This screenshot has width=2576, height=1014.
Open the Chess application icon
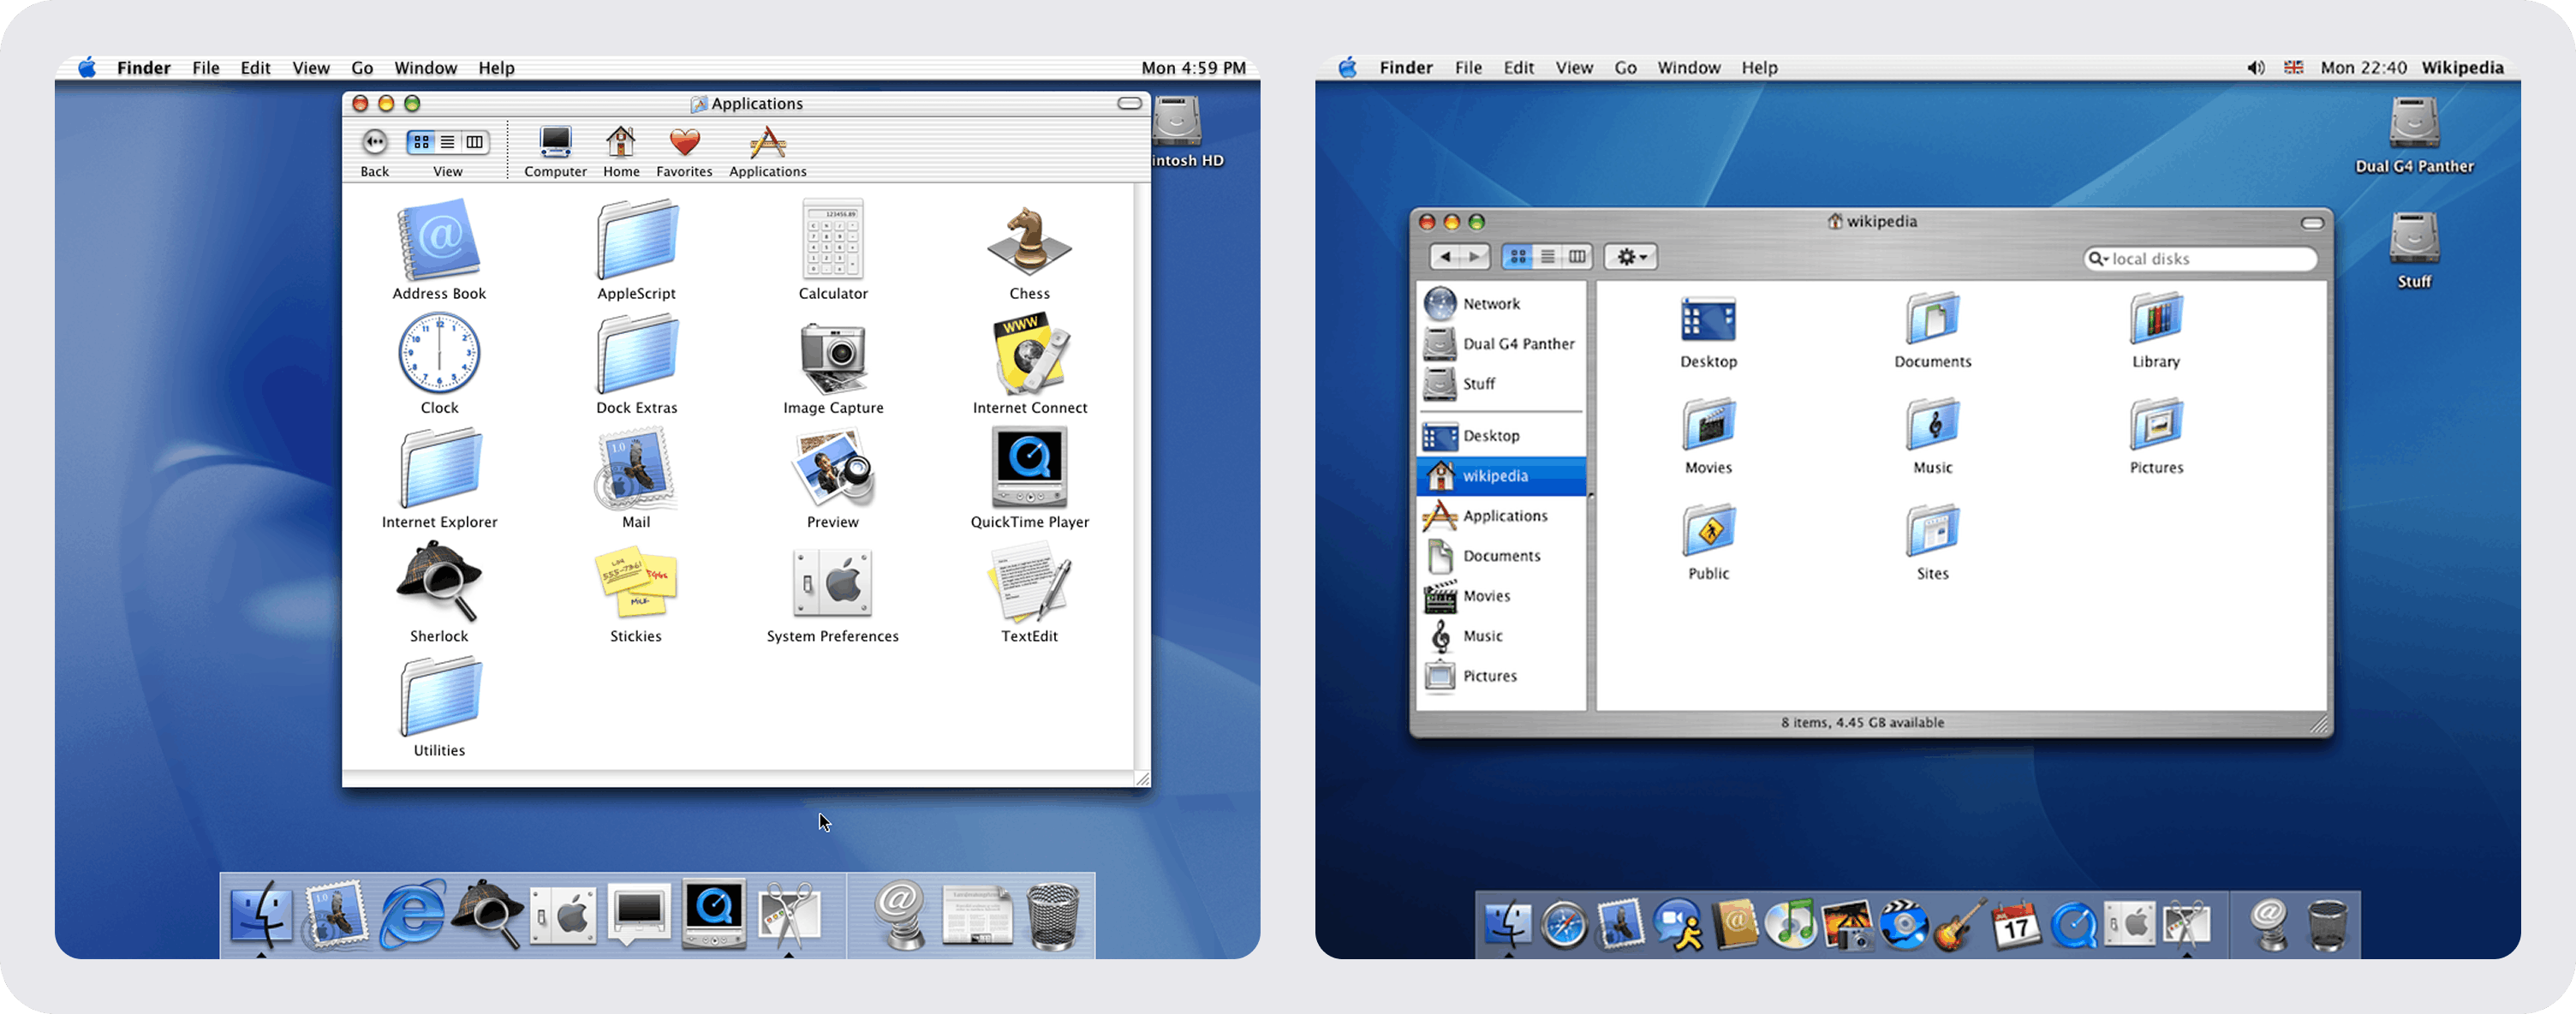(1029, 243)
